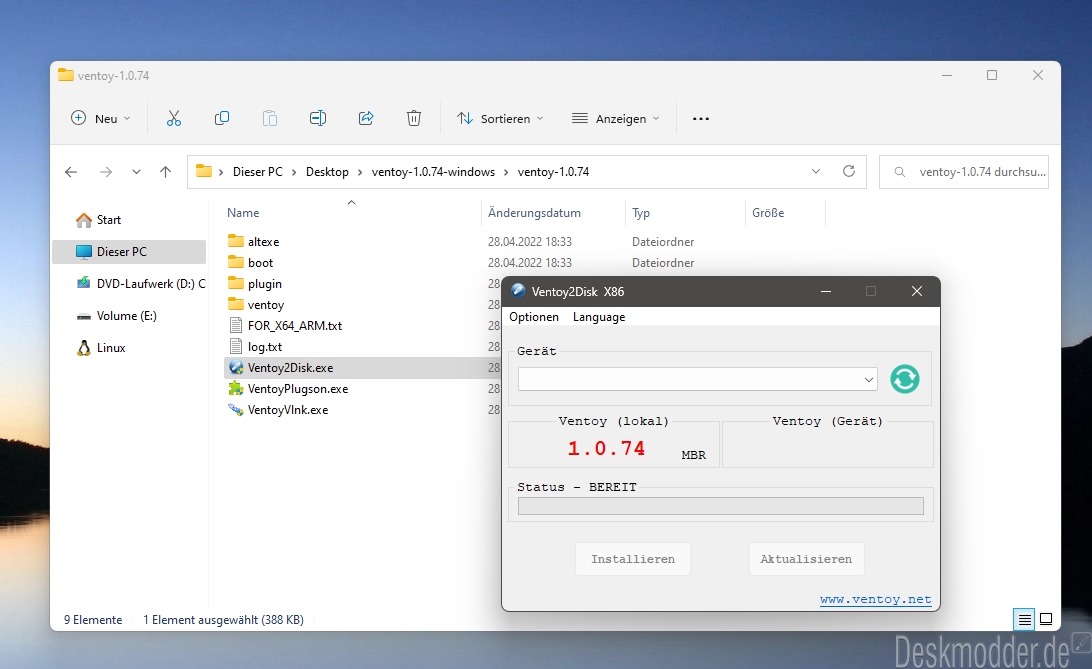The height and width of the screenshot is (669, 1092).
Task: Open www.ventoy.net link
Action: click(875, 599)
